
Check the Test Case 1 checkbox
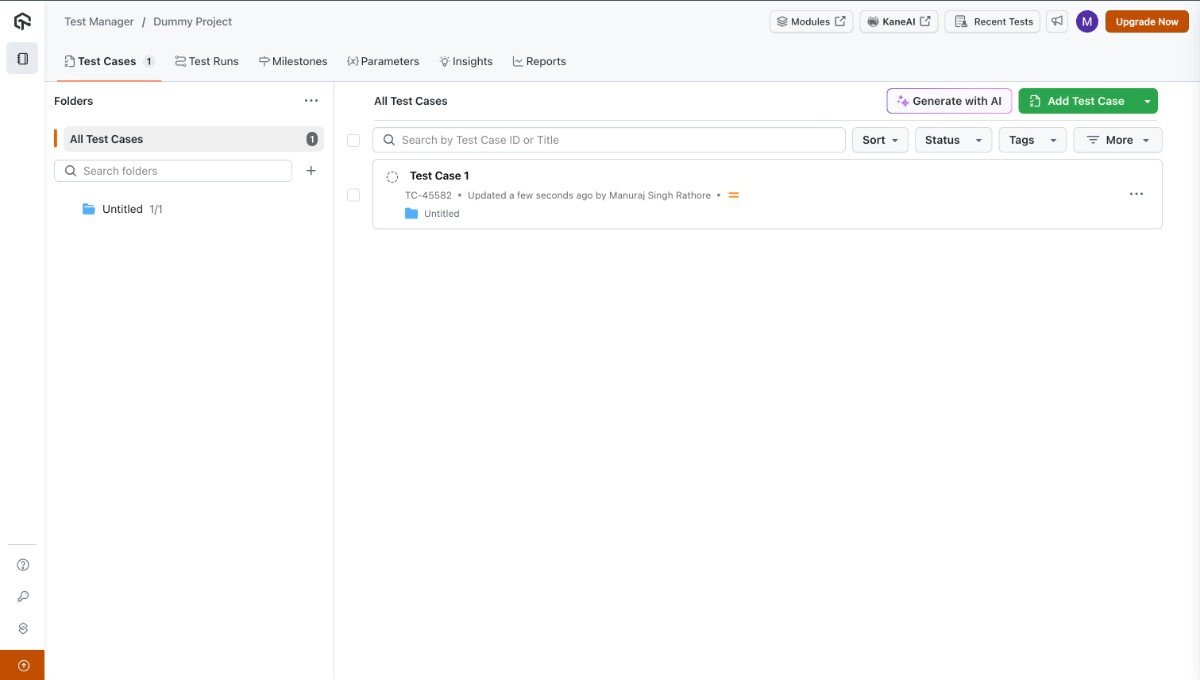(x=353, y=195)
